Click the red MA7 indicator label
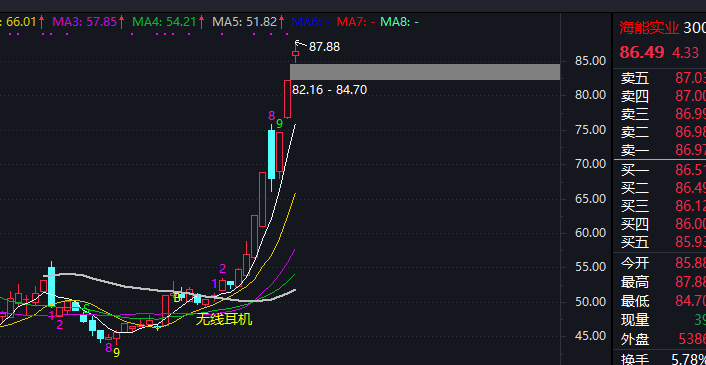This screenshot has height=365, width=706. coord(356,22)
